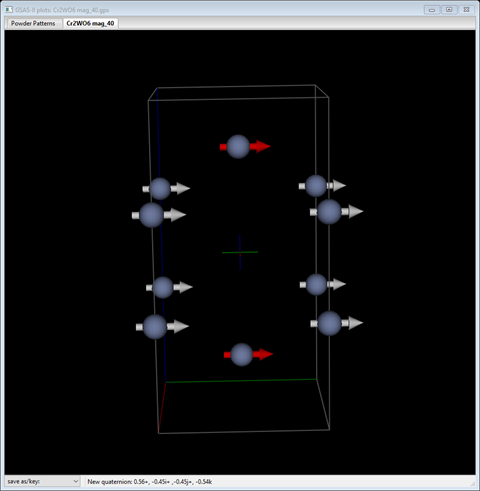This screenshot has width=480, height=491.
Task: Minimize the GSAS-II plots window
Action: tap(432, 10)
